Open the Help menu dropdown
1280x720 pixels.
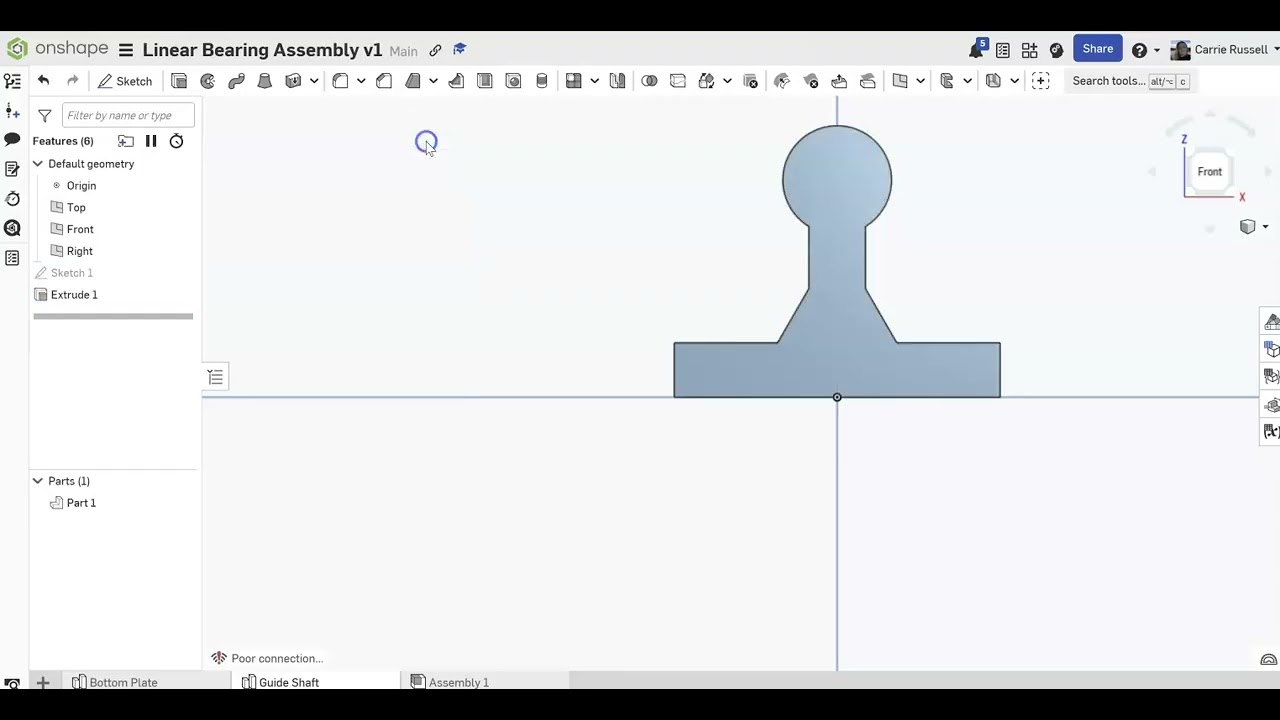point(1145,50)
